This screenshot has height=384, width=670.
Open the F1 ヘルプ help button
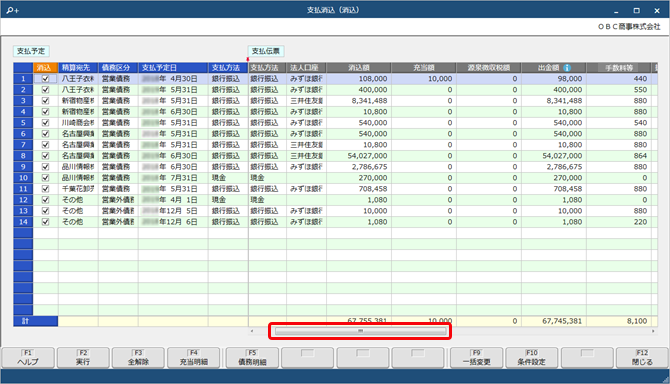[28, 358]
